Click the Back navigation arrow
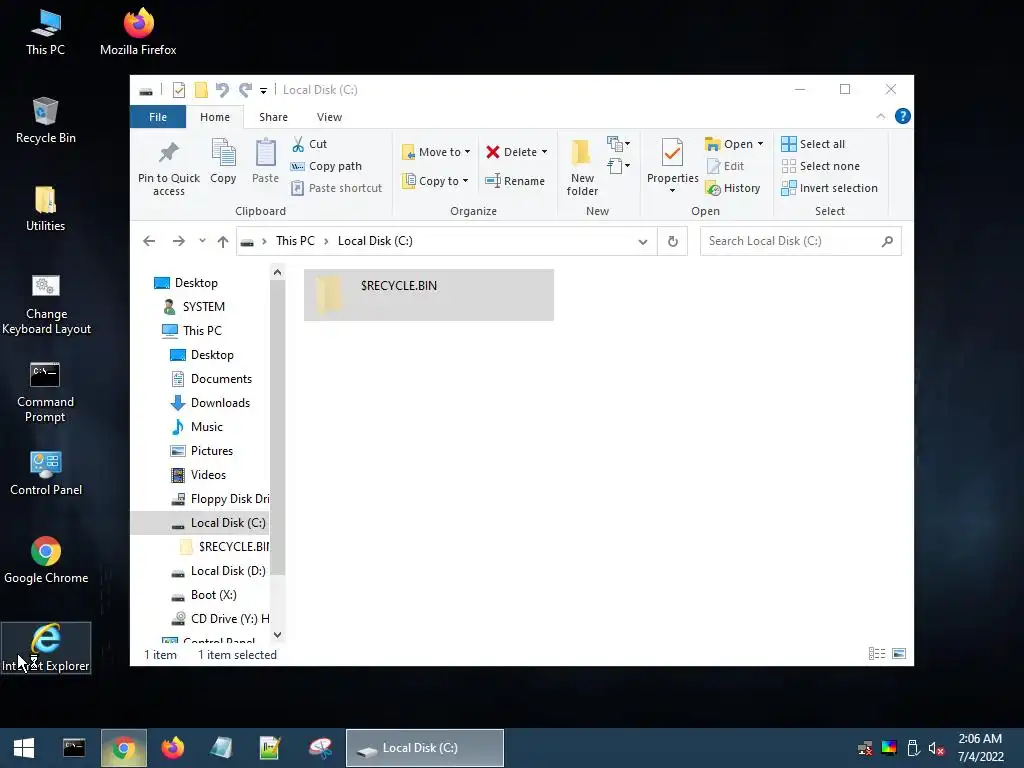 point(149,241)
